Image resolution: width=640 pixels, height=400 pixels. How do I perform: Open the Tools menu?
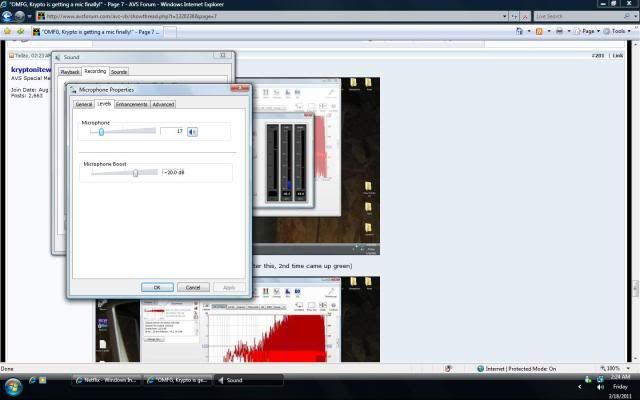tap(617, 31)
